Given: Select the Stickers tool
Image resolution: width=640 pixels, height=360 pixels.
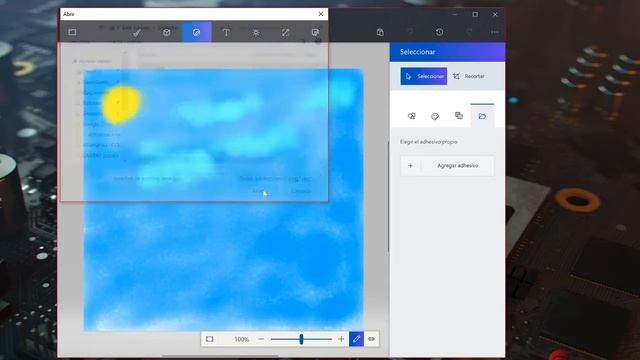Looking at the screenshot, I should pyautogui.click(x=196, y=32).
